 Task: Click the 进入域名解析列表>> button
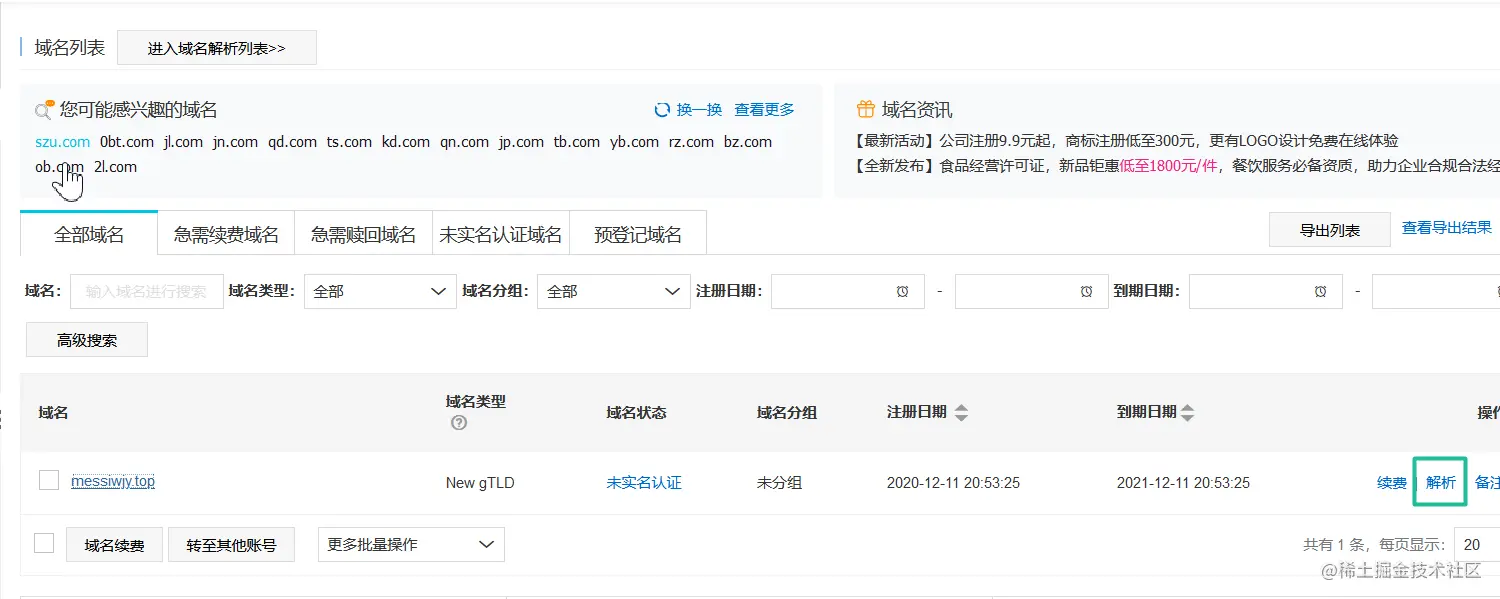click(x=217, y=48)
